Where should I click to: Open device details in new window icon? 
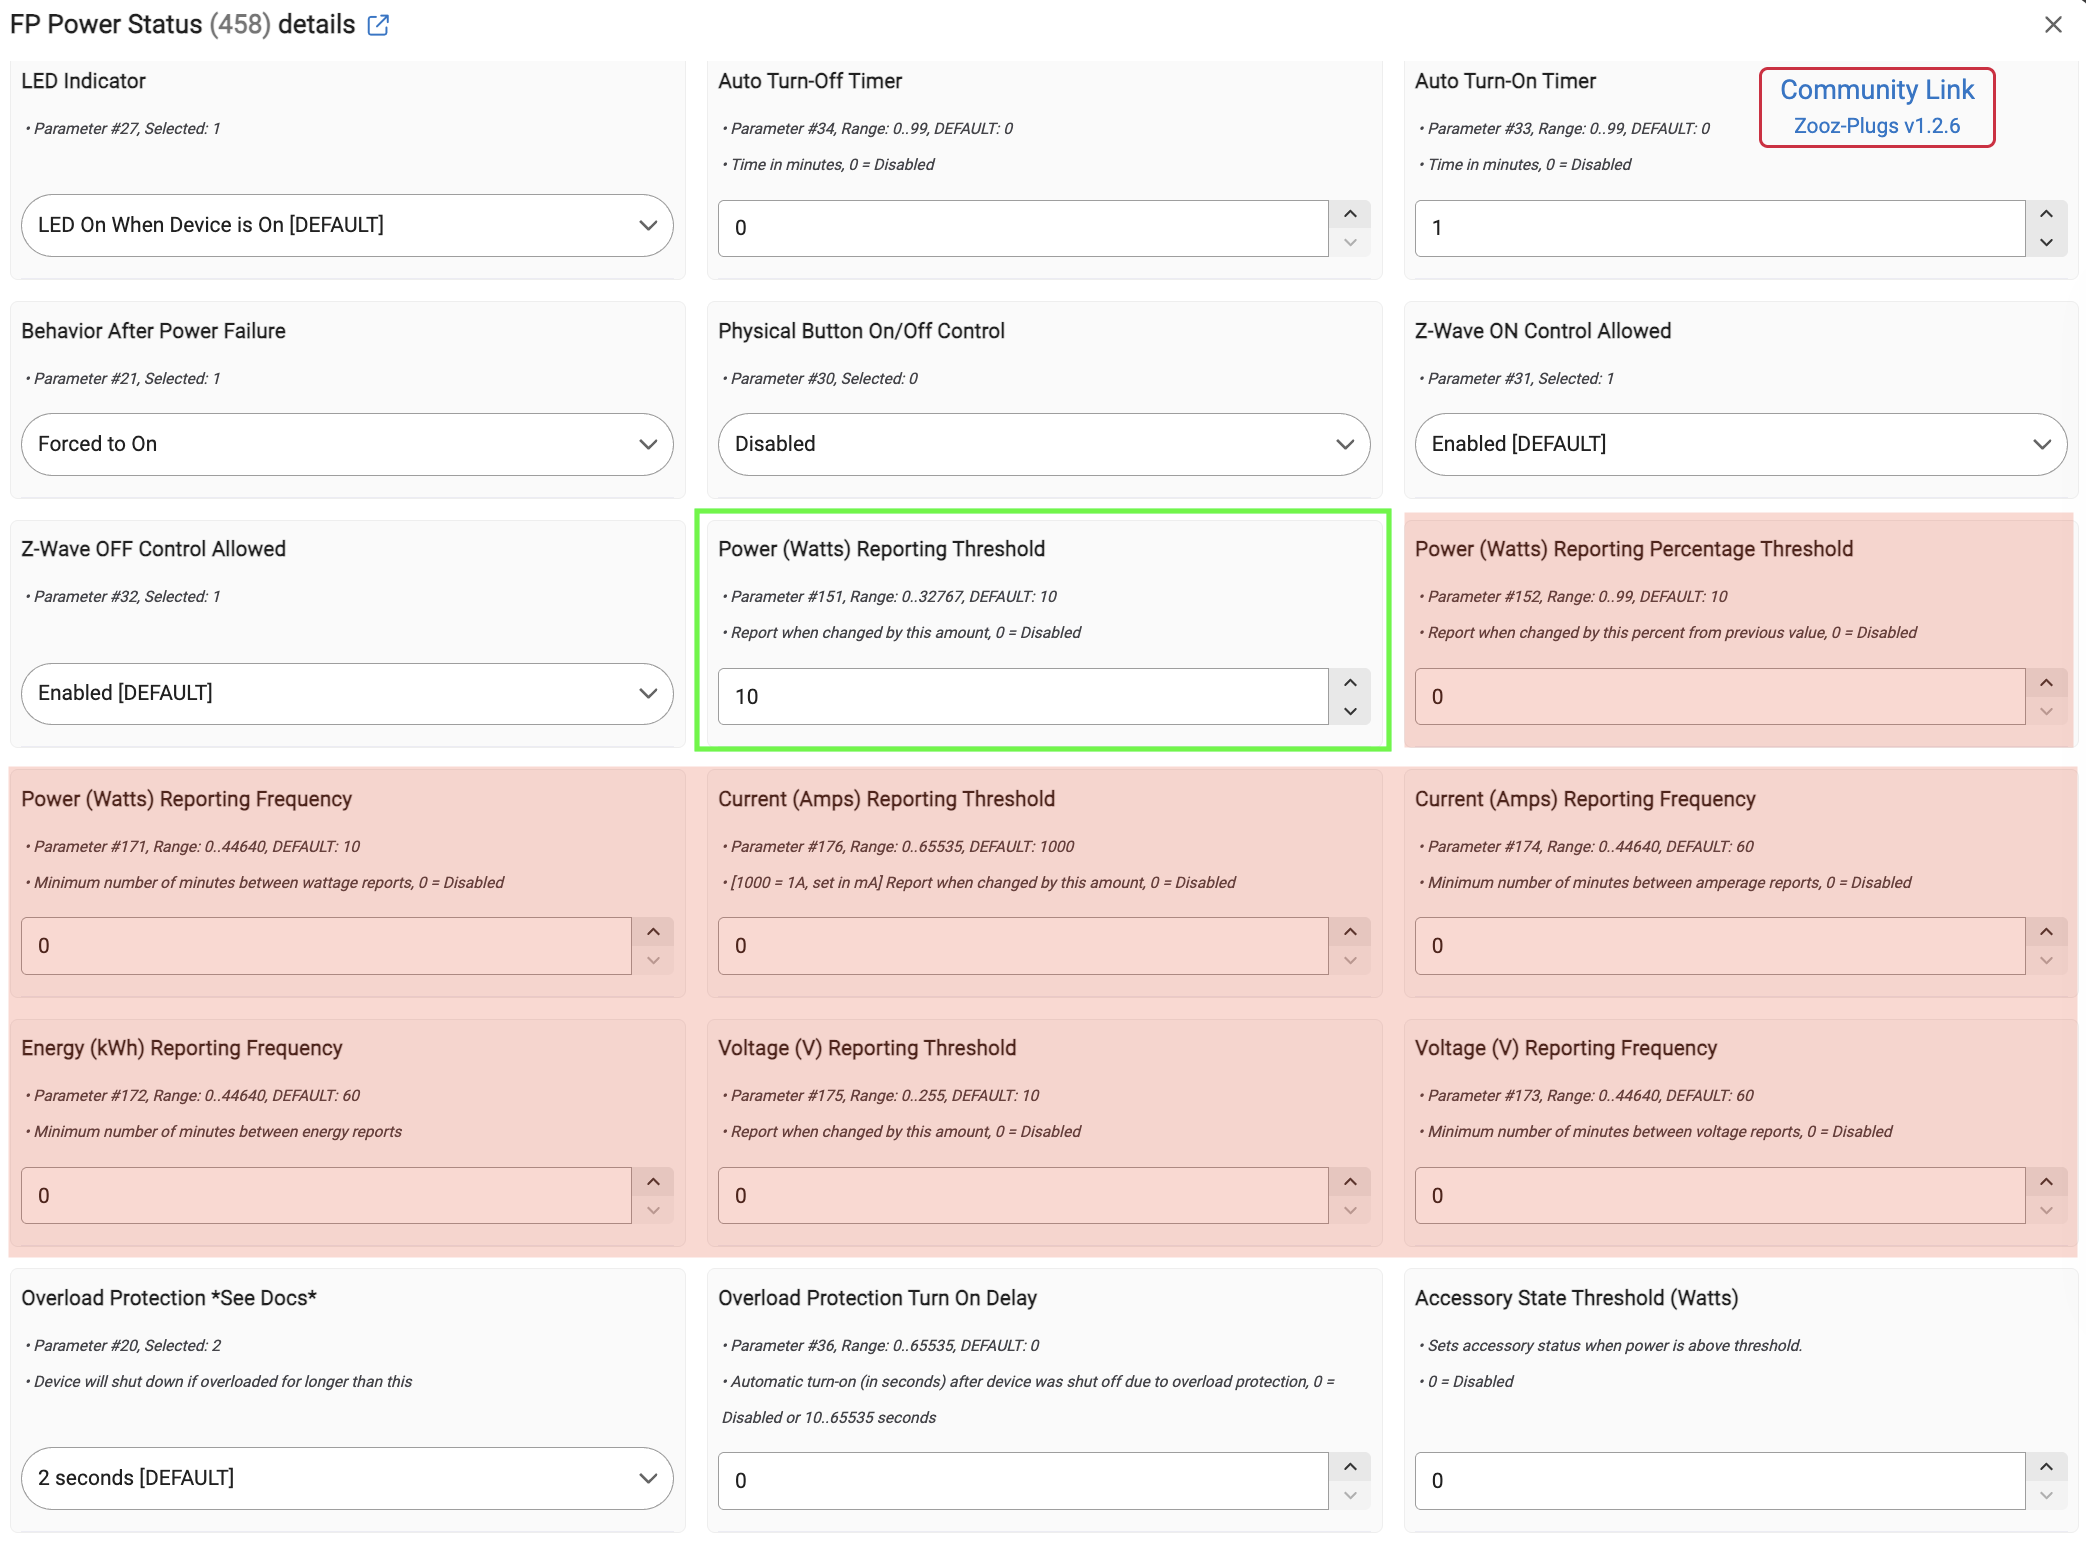(x=378, y=25)
